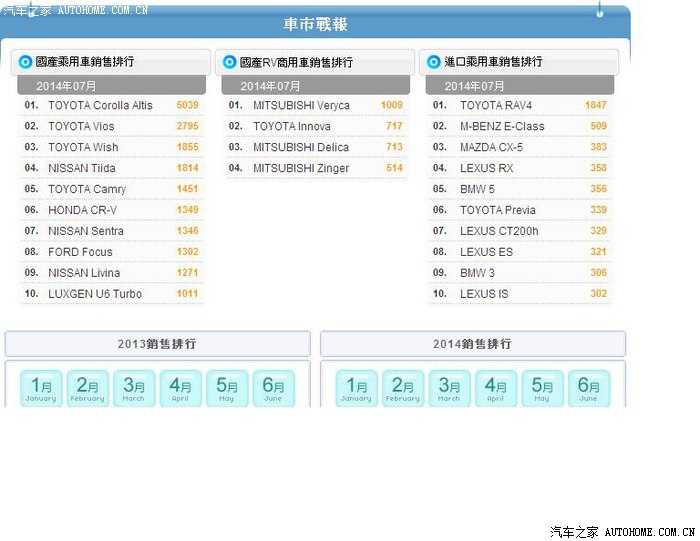Click the circle icon beside 進口乘用車銷售排行
Image resolution: width=700 pixels, height=541 pixels.
(x=433, y=62)
